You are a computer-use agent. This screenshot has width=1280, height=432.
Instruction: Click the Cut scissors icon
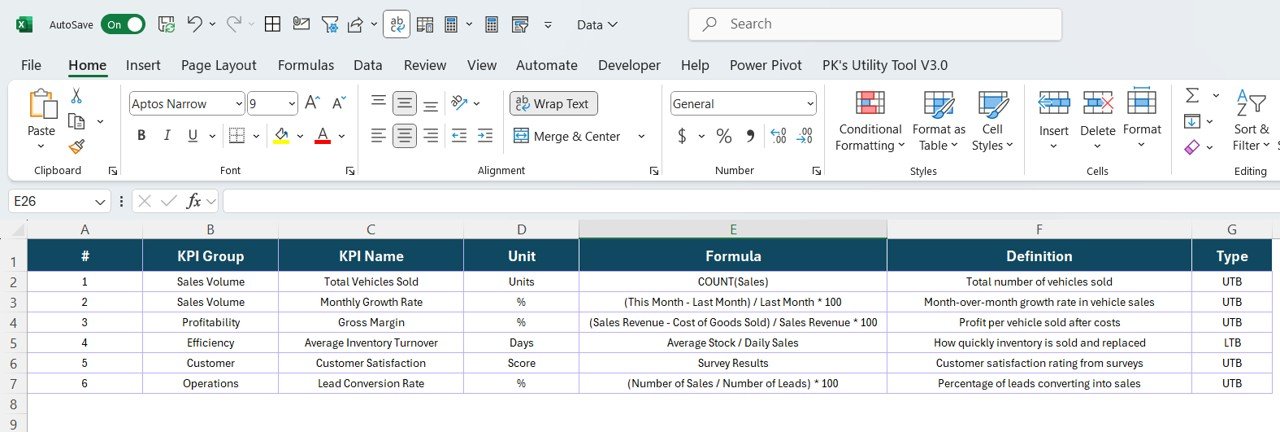click(x=76, y=96)
